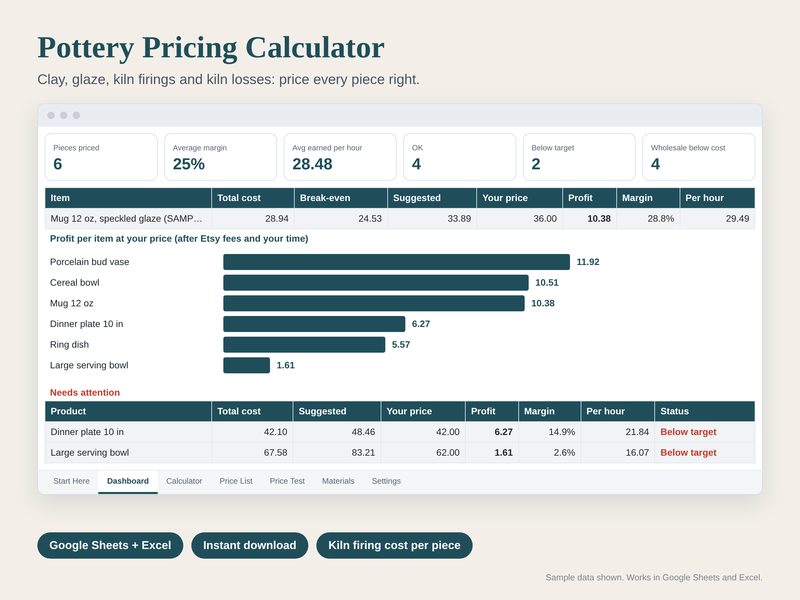Click the OK count card
The image size is (800, 600).
click(460, 157)
